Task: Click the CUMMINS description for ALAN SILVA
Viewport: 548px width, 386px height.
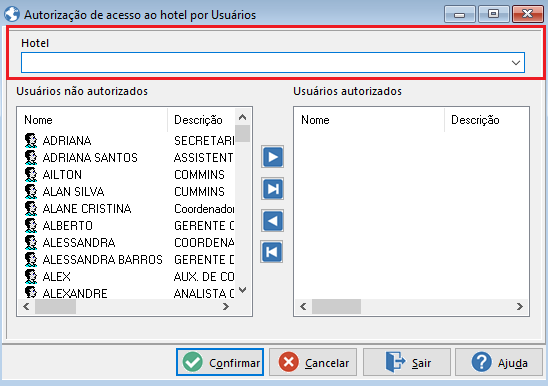Action: point(199,192)
